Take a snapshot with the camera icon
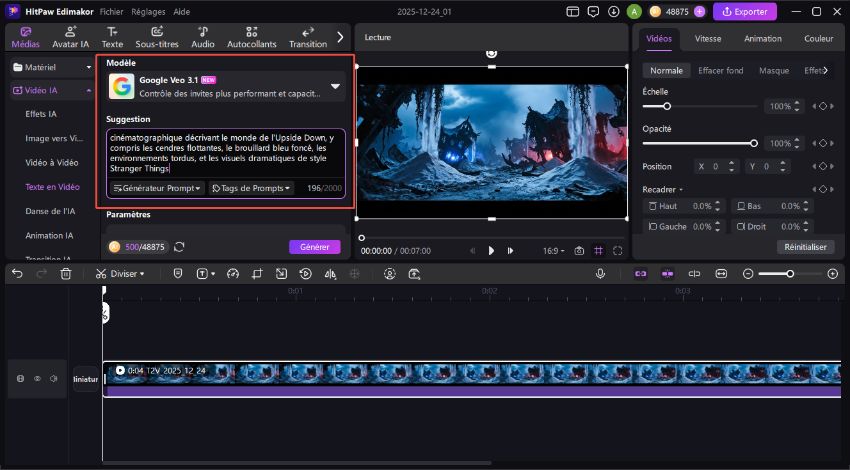 [579, 250]
